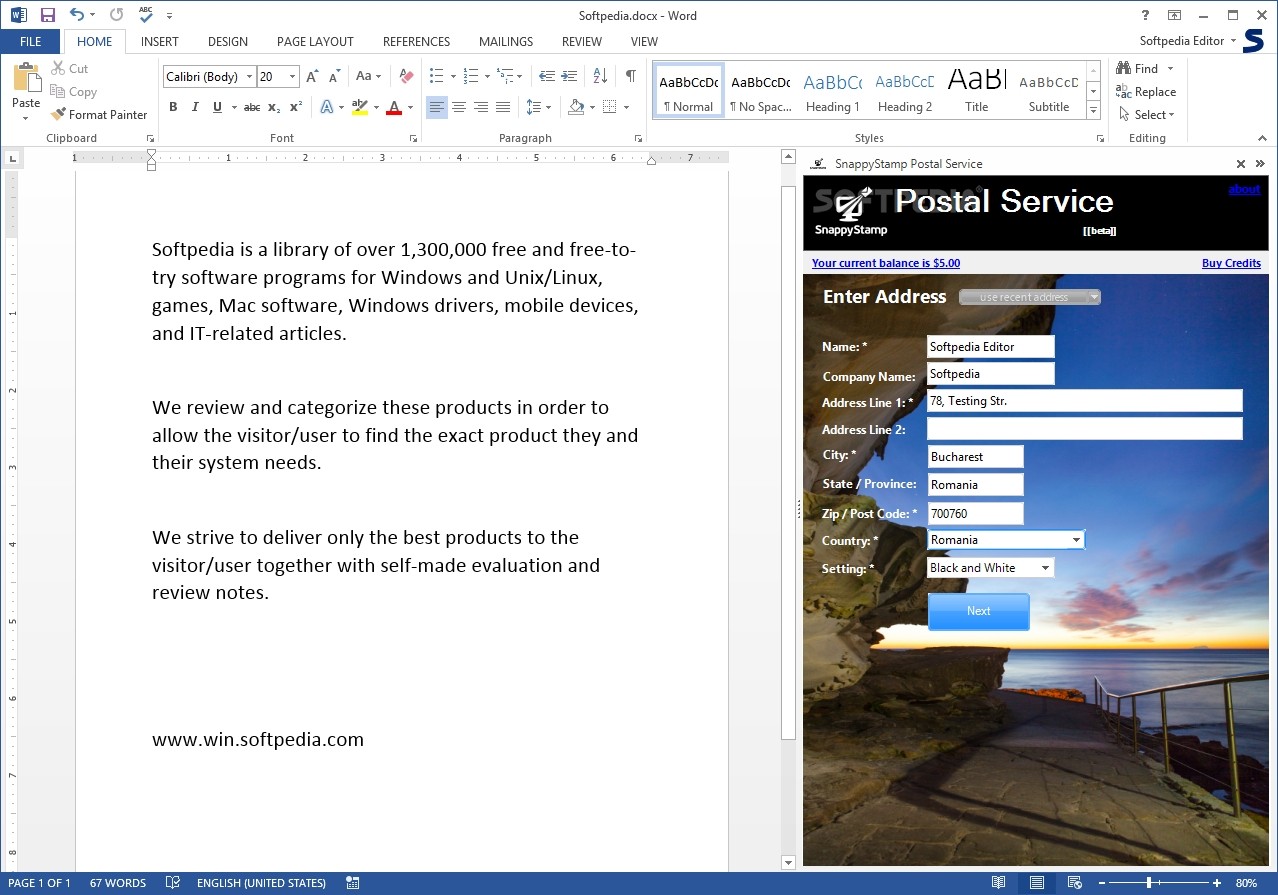Expand the bullets list dropdown arrow
The height and width of the screenshot is (895, 1278).
453,77
